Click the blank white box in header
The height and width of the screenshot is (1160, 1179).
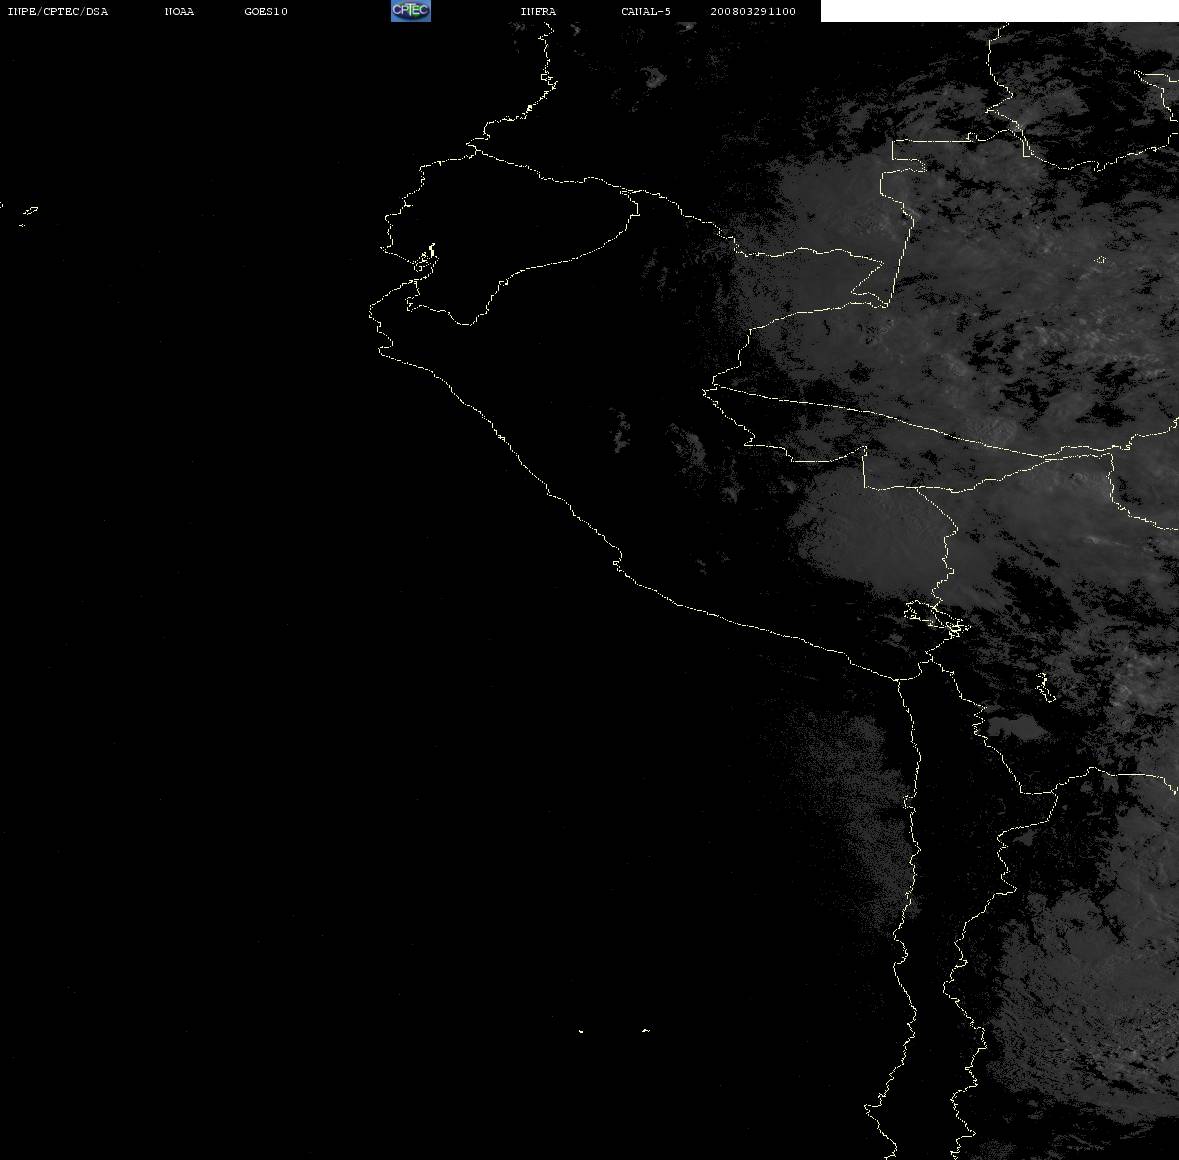click(999, 11)
